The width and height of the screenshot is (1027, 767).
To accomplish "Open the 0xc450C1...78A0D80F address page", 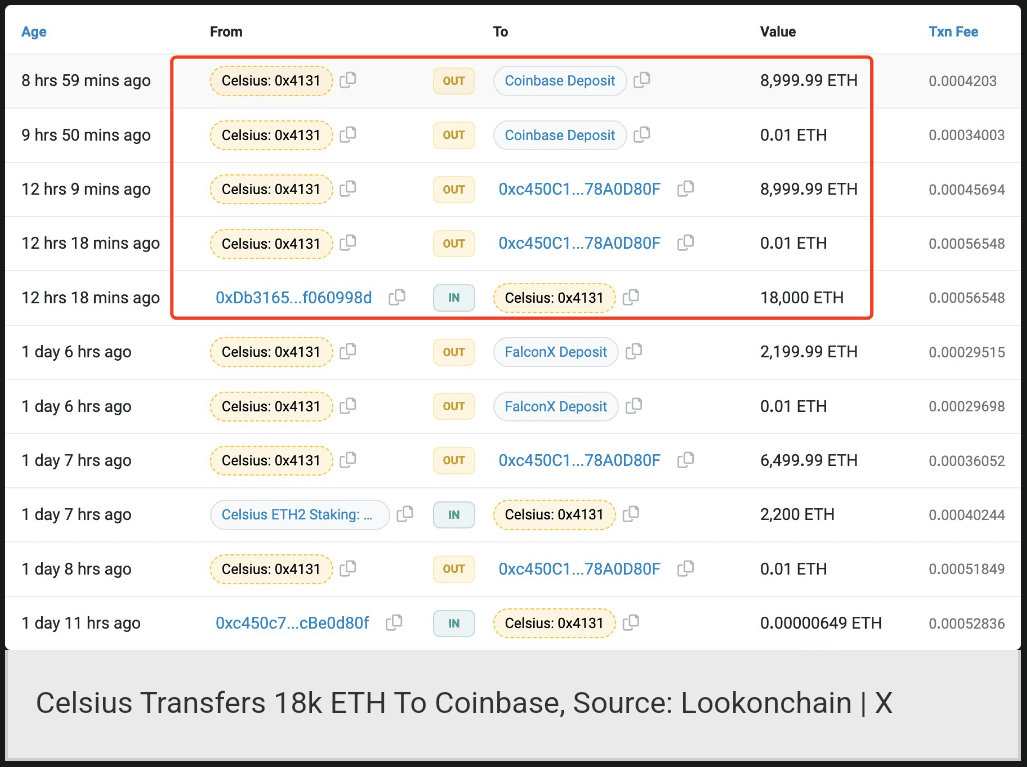I will (x=579, y=189).
